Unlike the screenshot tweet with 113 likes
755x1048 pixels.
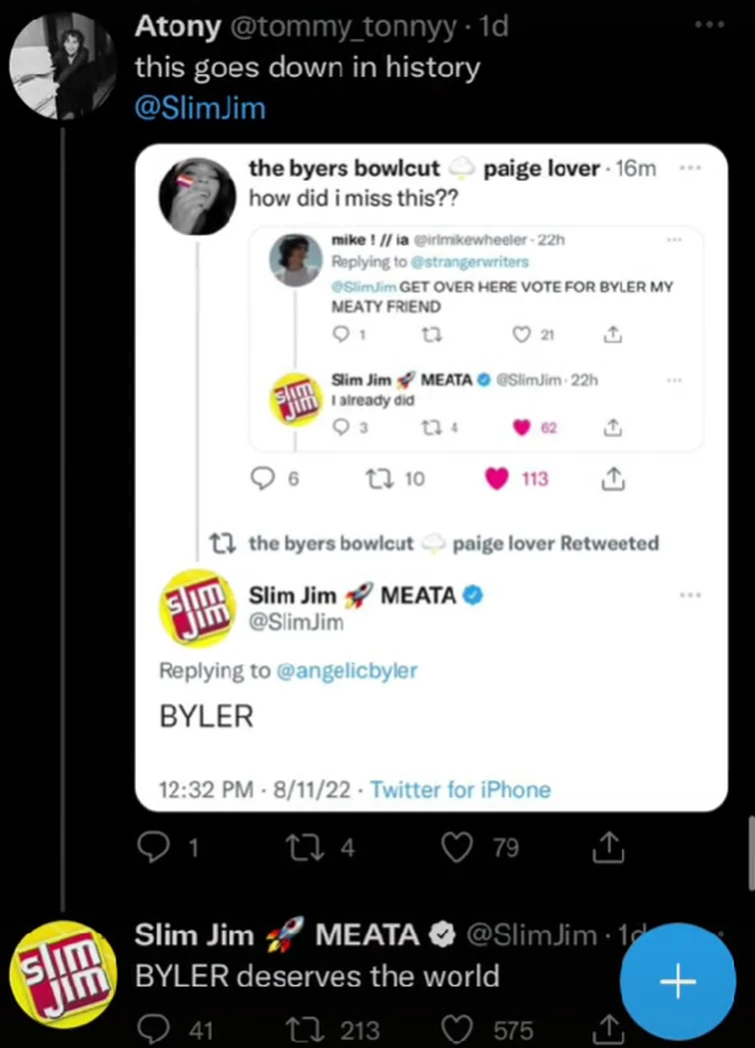pos(498,479)
